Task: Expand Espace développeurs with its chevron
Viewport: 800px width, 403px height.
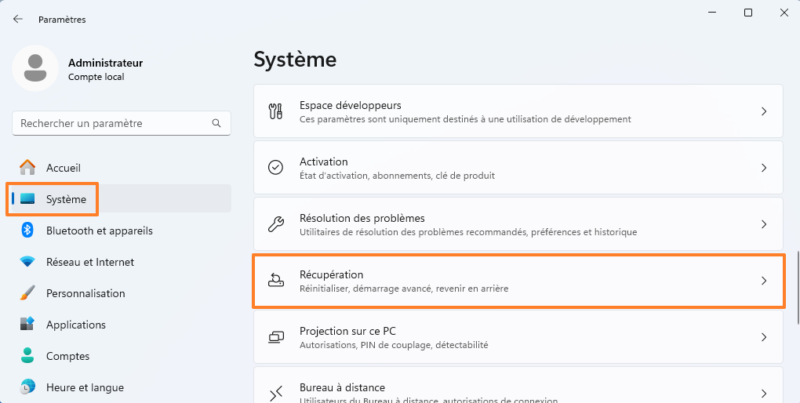Action: pyautogui.click(x=764, y=112)
